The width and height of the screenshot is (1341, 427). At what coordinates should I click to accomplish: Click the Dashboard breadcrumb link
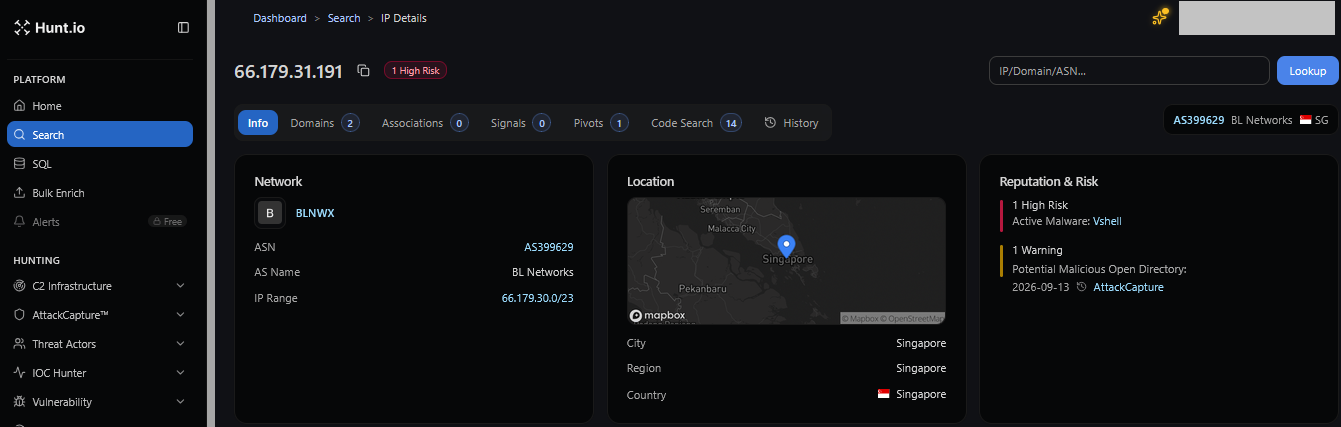tap(281, 18)
